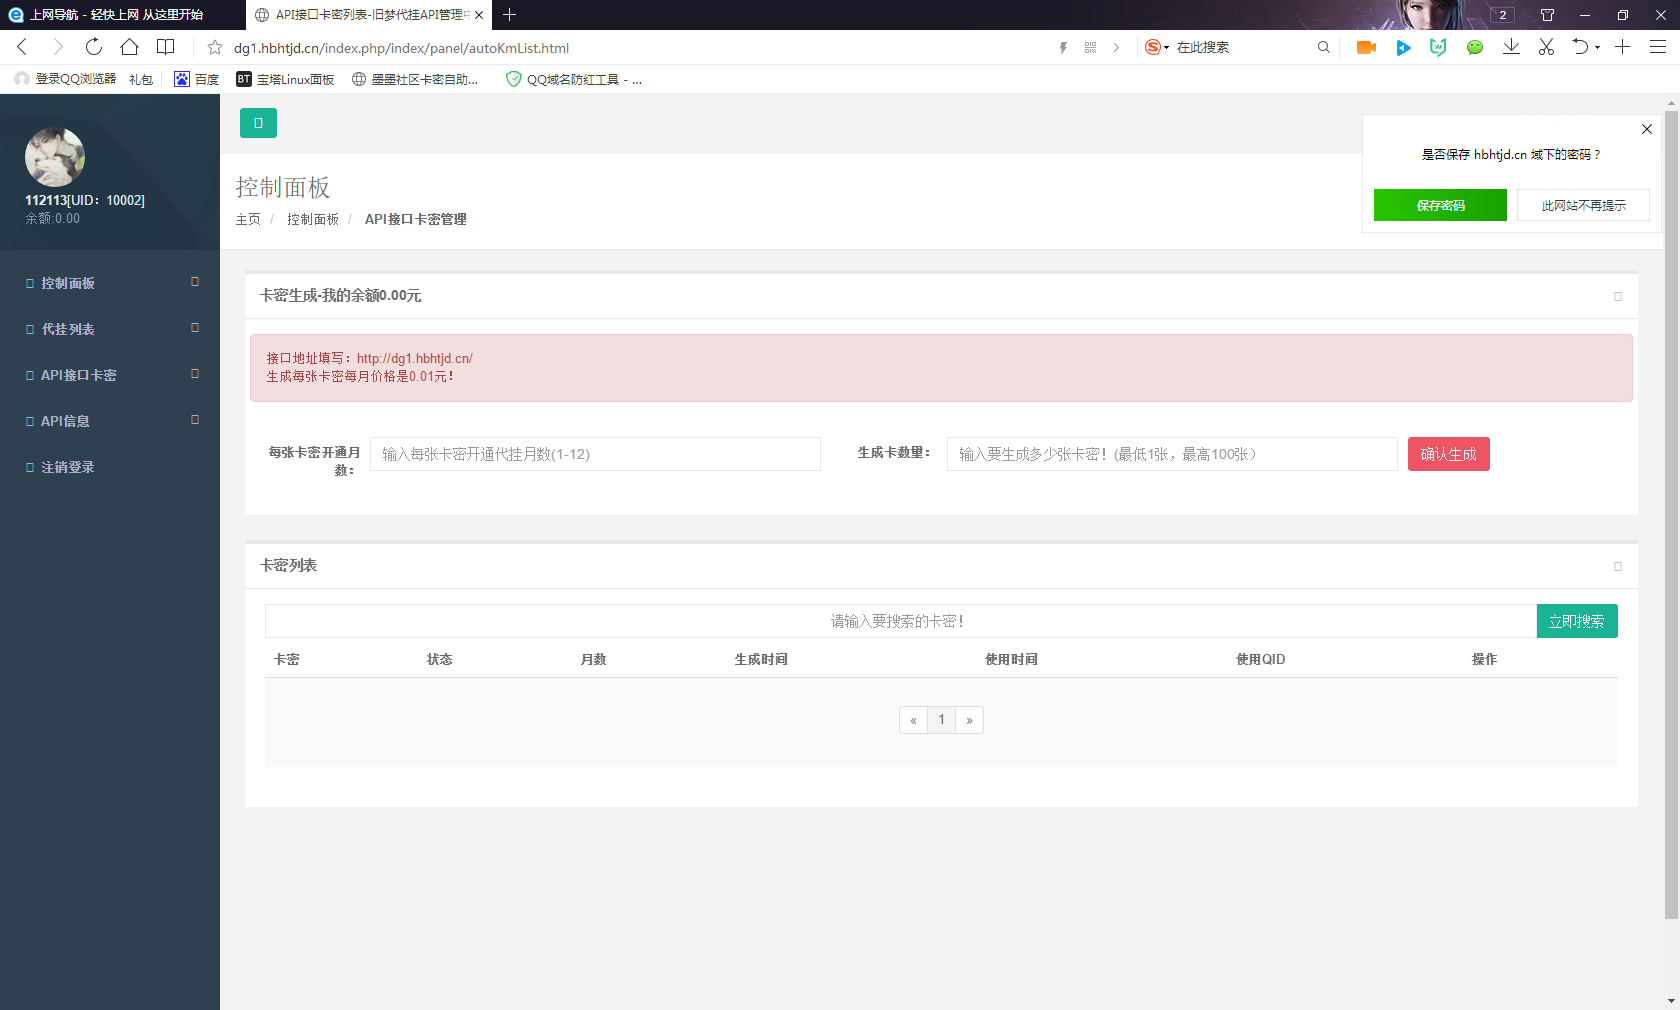Click the 在此搜索 browser search box
Viewport: 1680px width, 1010px height.
pyautogui.click(x=1240, y=47)
